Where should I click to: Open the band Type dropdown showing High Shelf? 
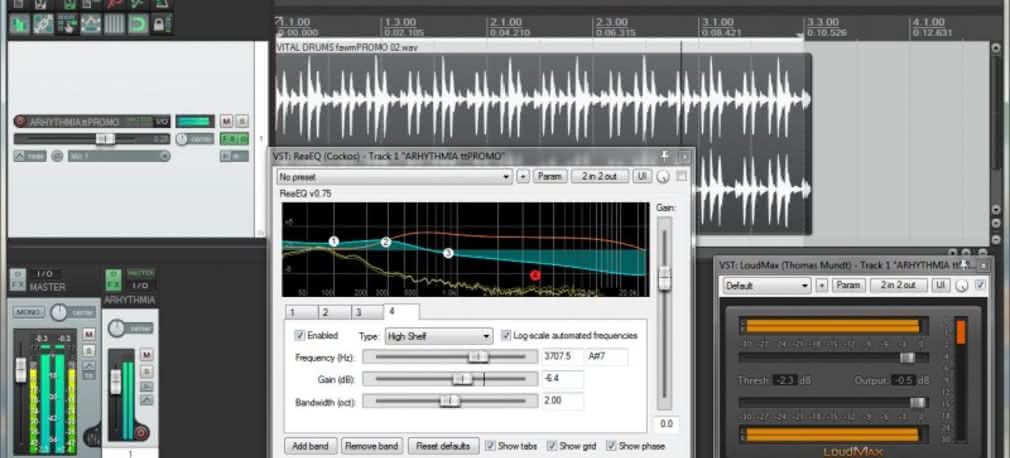point(439,336)
